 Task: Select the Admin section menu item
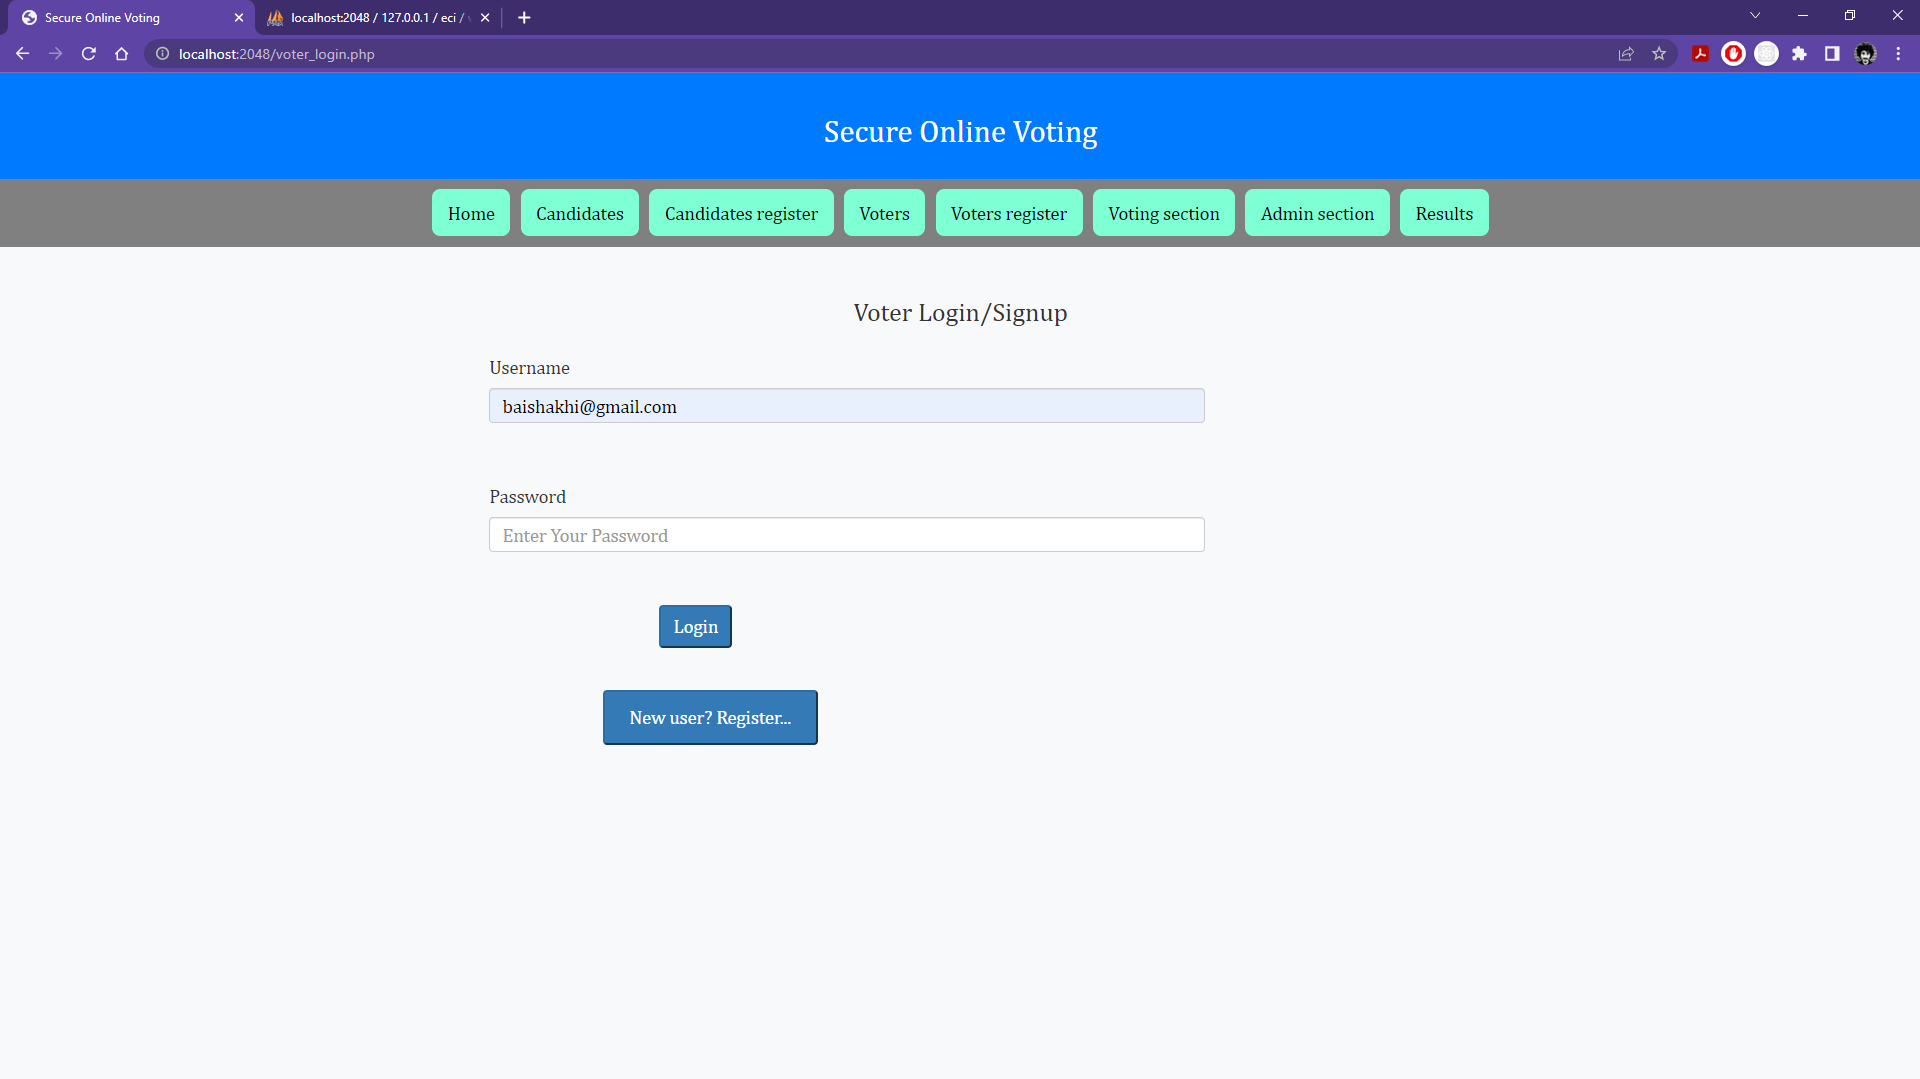pyautogui.click(x=1317, y=213)
